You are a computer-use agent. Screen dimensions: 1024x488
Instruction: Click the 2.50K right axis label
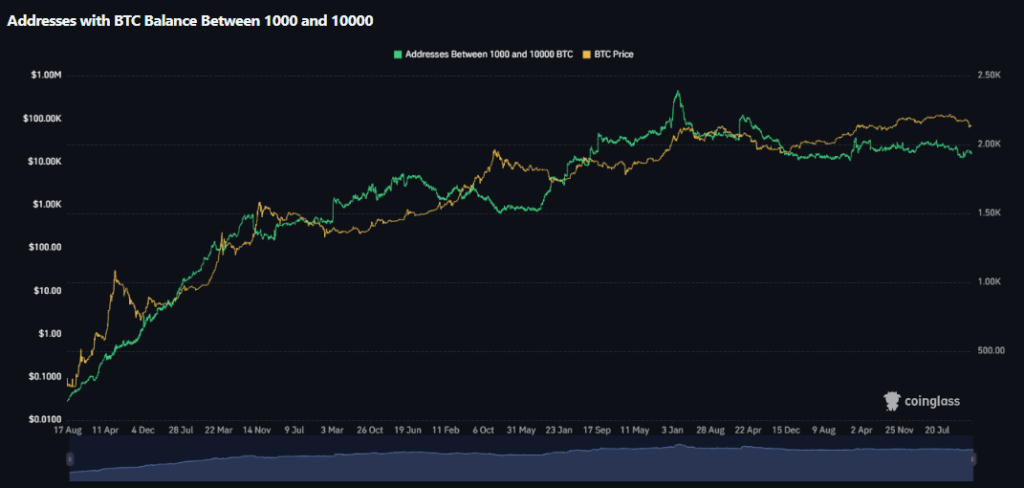coord(990,75)
